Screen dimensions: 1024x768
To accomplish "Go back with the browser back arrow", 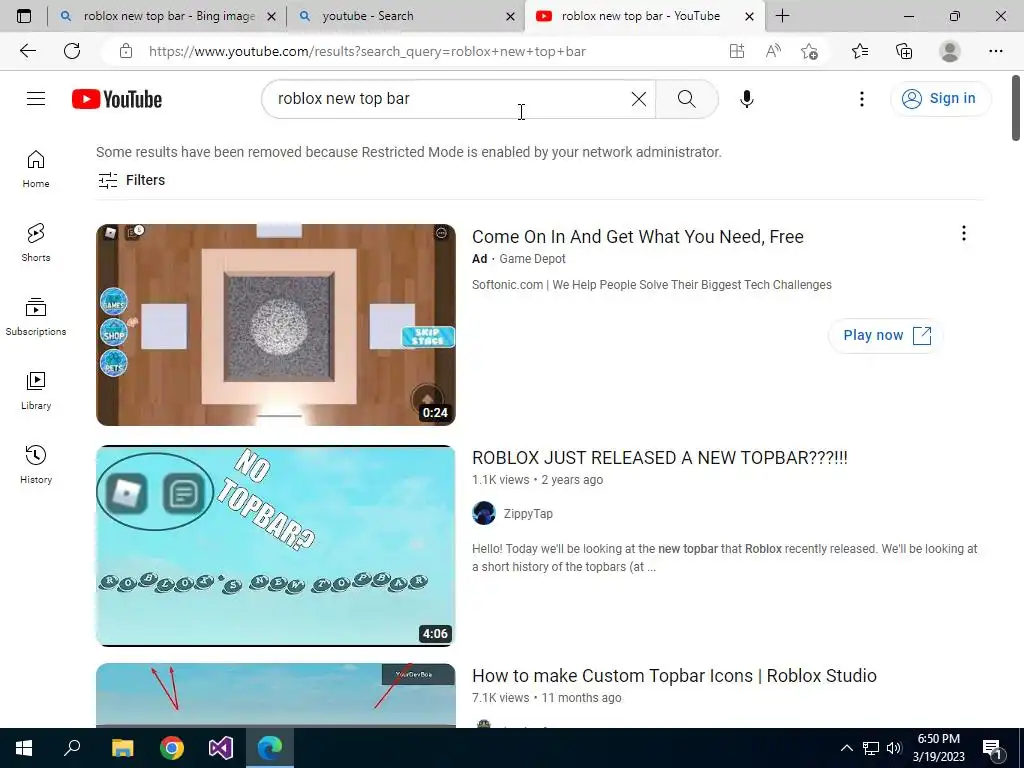I will point(27,51).
